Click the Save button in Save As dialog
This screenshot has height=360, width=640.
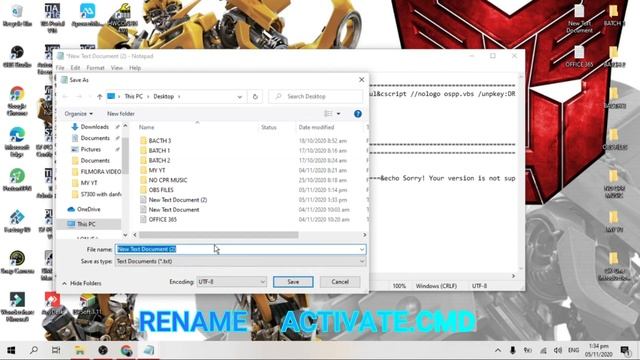(293, 282)
